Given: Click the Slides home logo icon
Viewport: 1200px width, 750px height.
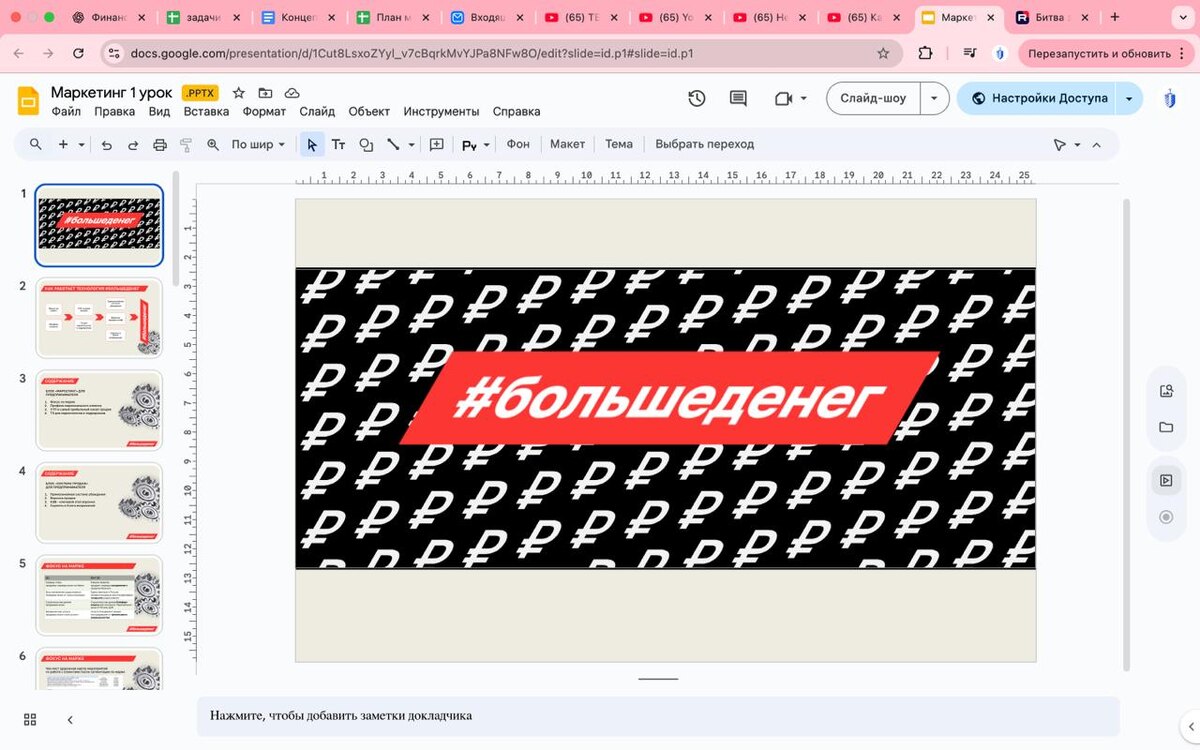Looking at the screenshot, I should (x=28, y=101).
